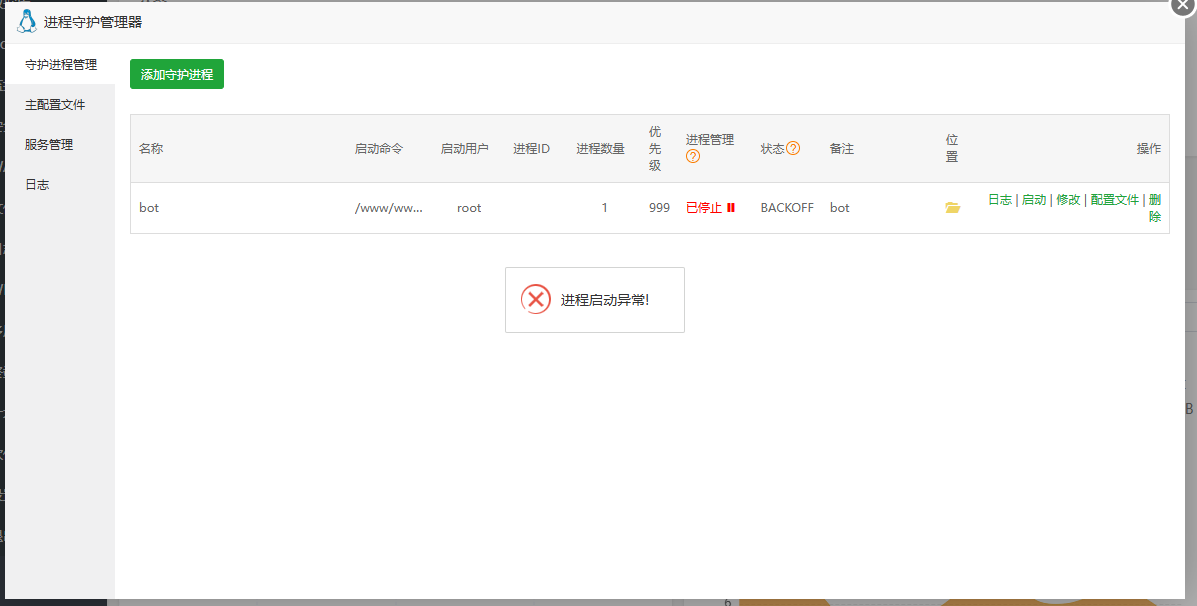This screenshot has width=1197, height=606.
Task: Close the 进程守护管理器 dialog
Action: click(1184, 5)
